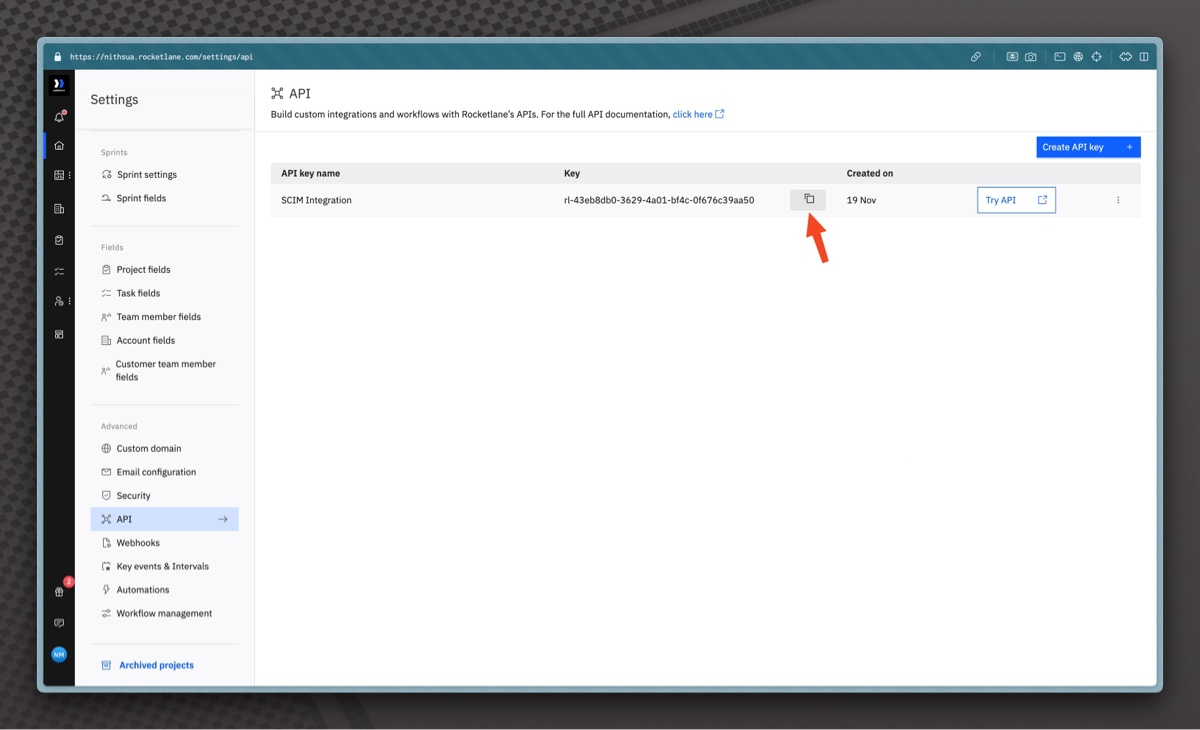This screenshot has width=1200, height=730.
Task: Click the 'Key' column header
Action: coord(572,173)
